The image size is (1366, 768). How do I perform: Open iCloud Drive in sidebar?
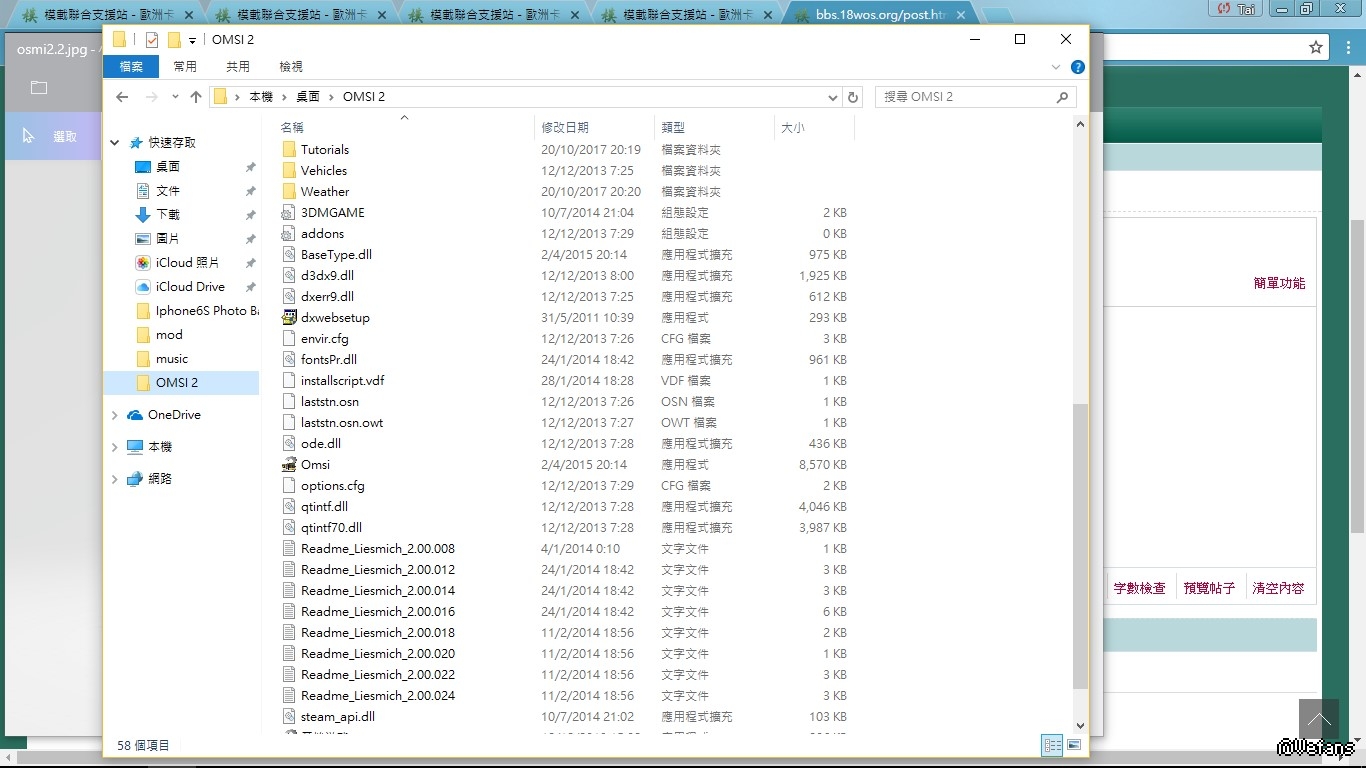tap(190, 286)
